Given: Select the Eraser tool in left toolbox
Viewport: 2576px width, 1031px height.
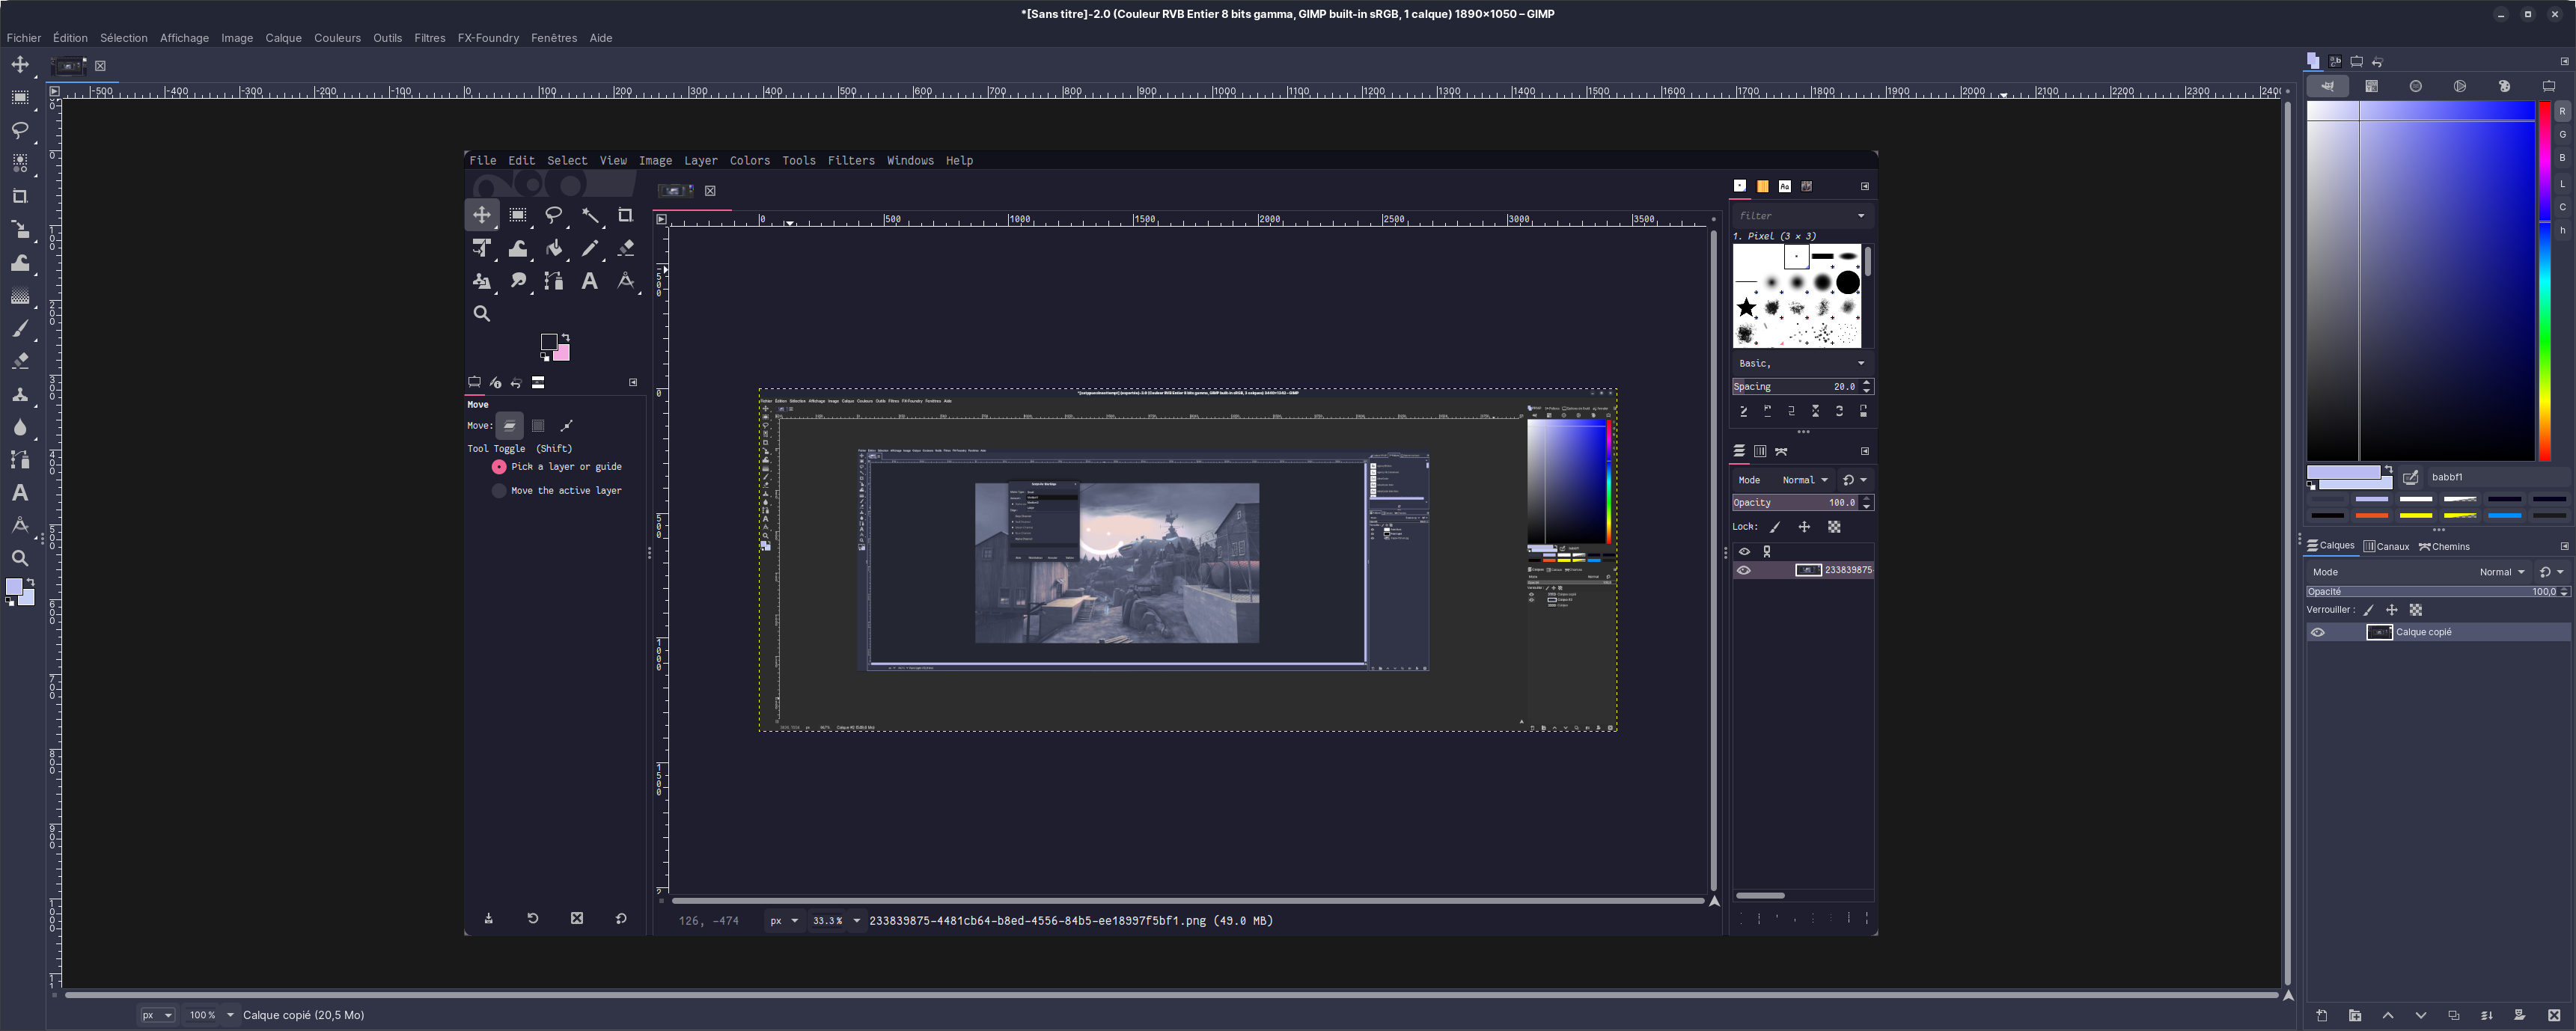Looking at the screenshot, I should click(20, 361).
